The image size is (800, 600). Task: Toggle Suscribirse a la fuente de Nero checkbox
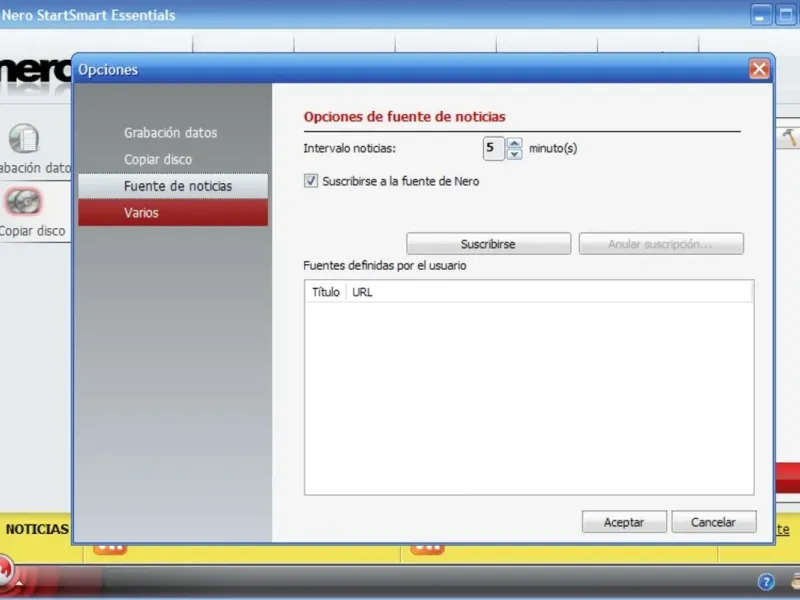pos(311,181)
